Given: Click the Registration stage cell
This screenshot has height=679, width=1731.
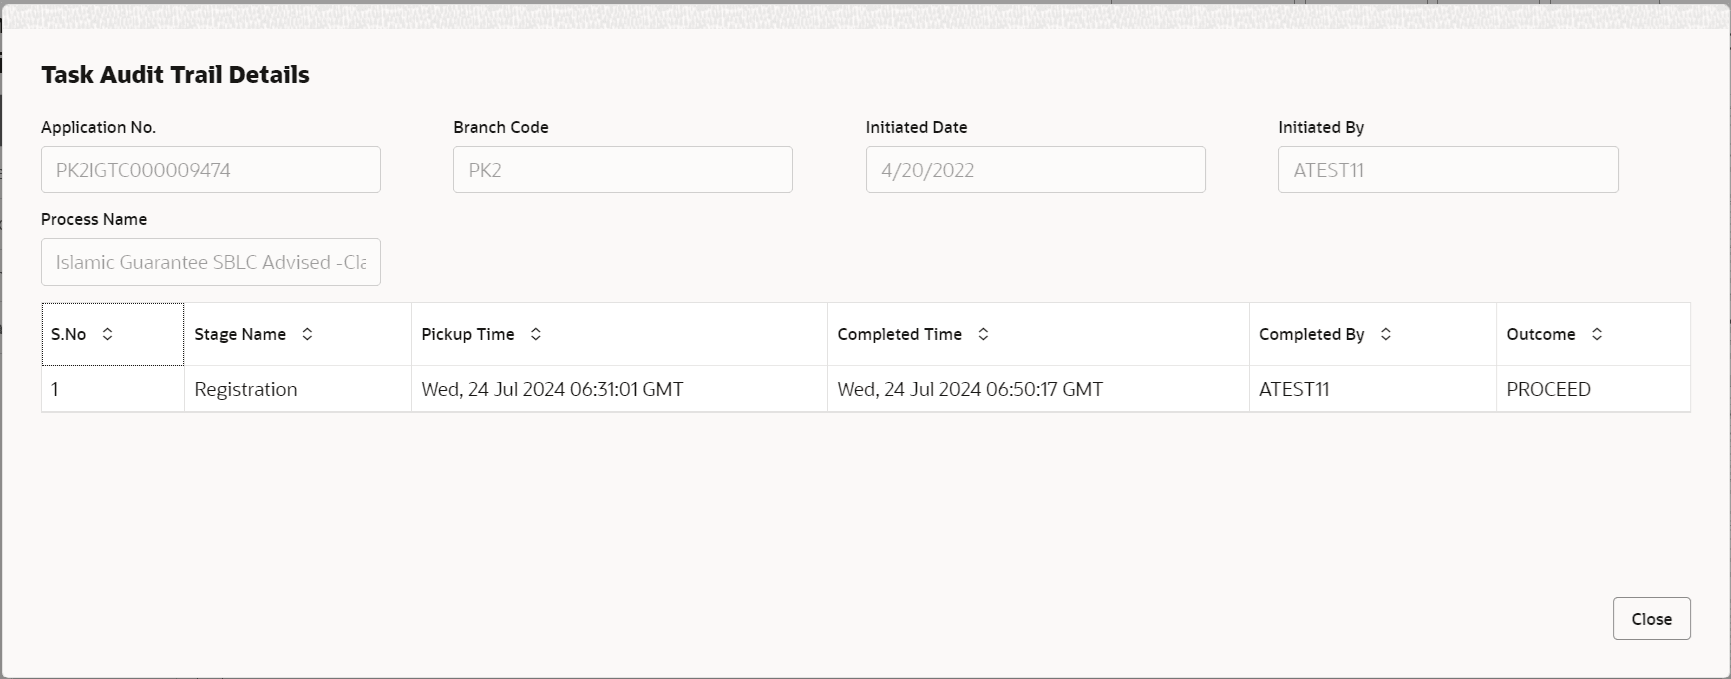Looking at the screenshot, I should tap(298, 389).
